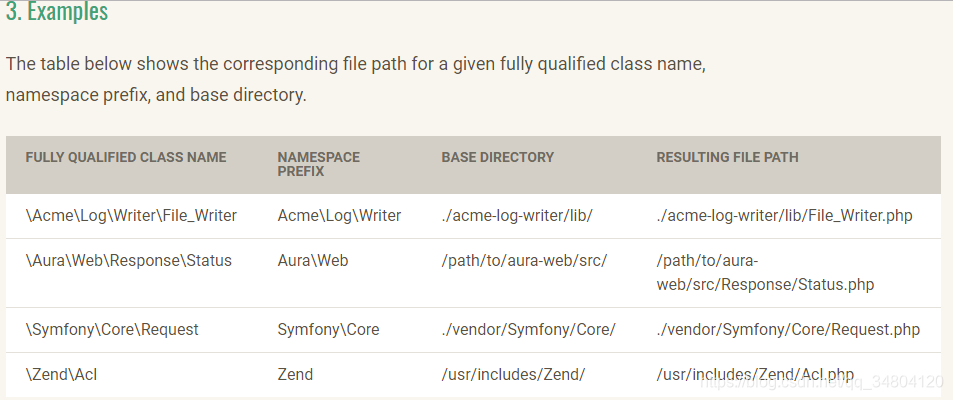Click the 'Fully Qualified Class Name' column header
953x400 pixels.
tap(126, 157)
